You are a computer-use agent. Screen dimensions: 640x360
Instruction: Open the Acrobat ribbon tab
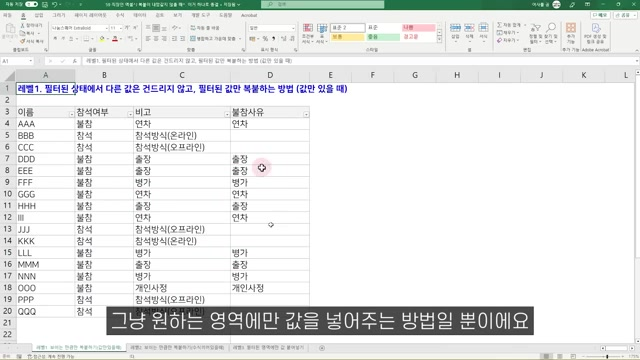point(249,15)
